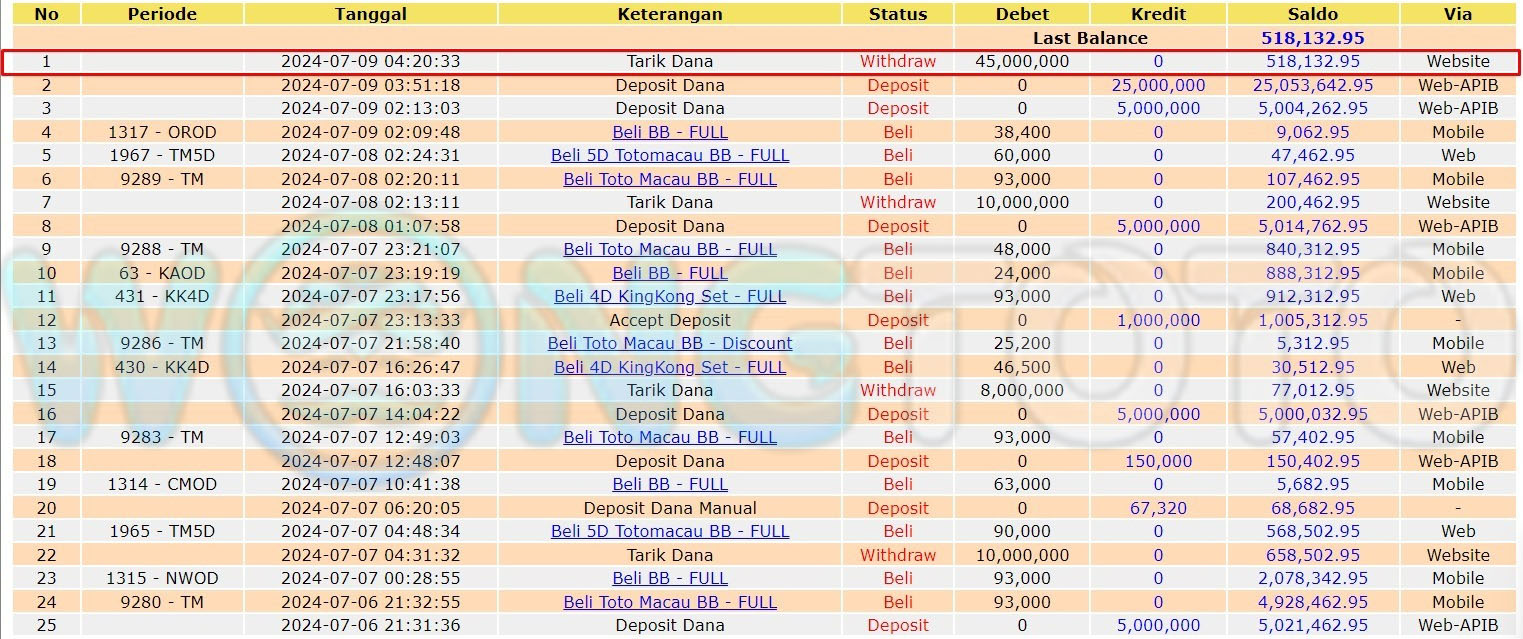
Task: Open the Beli BB - FULL link for period 1317 - OROD
Action: 670,132
